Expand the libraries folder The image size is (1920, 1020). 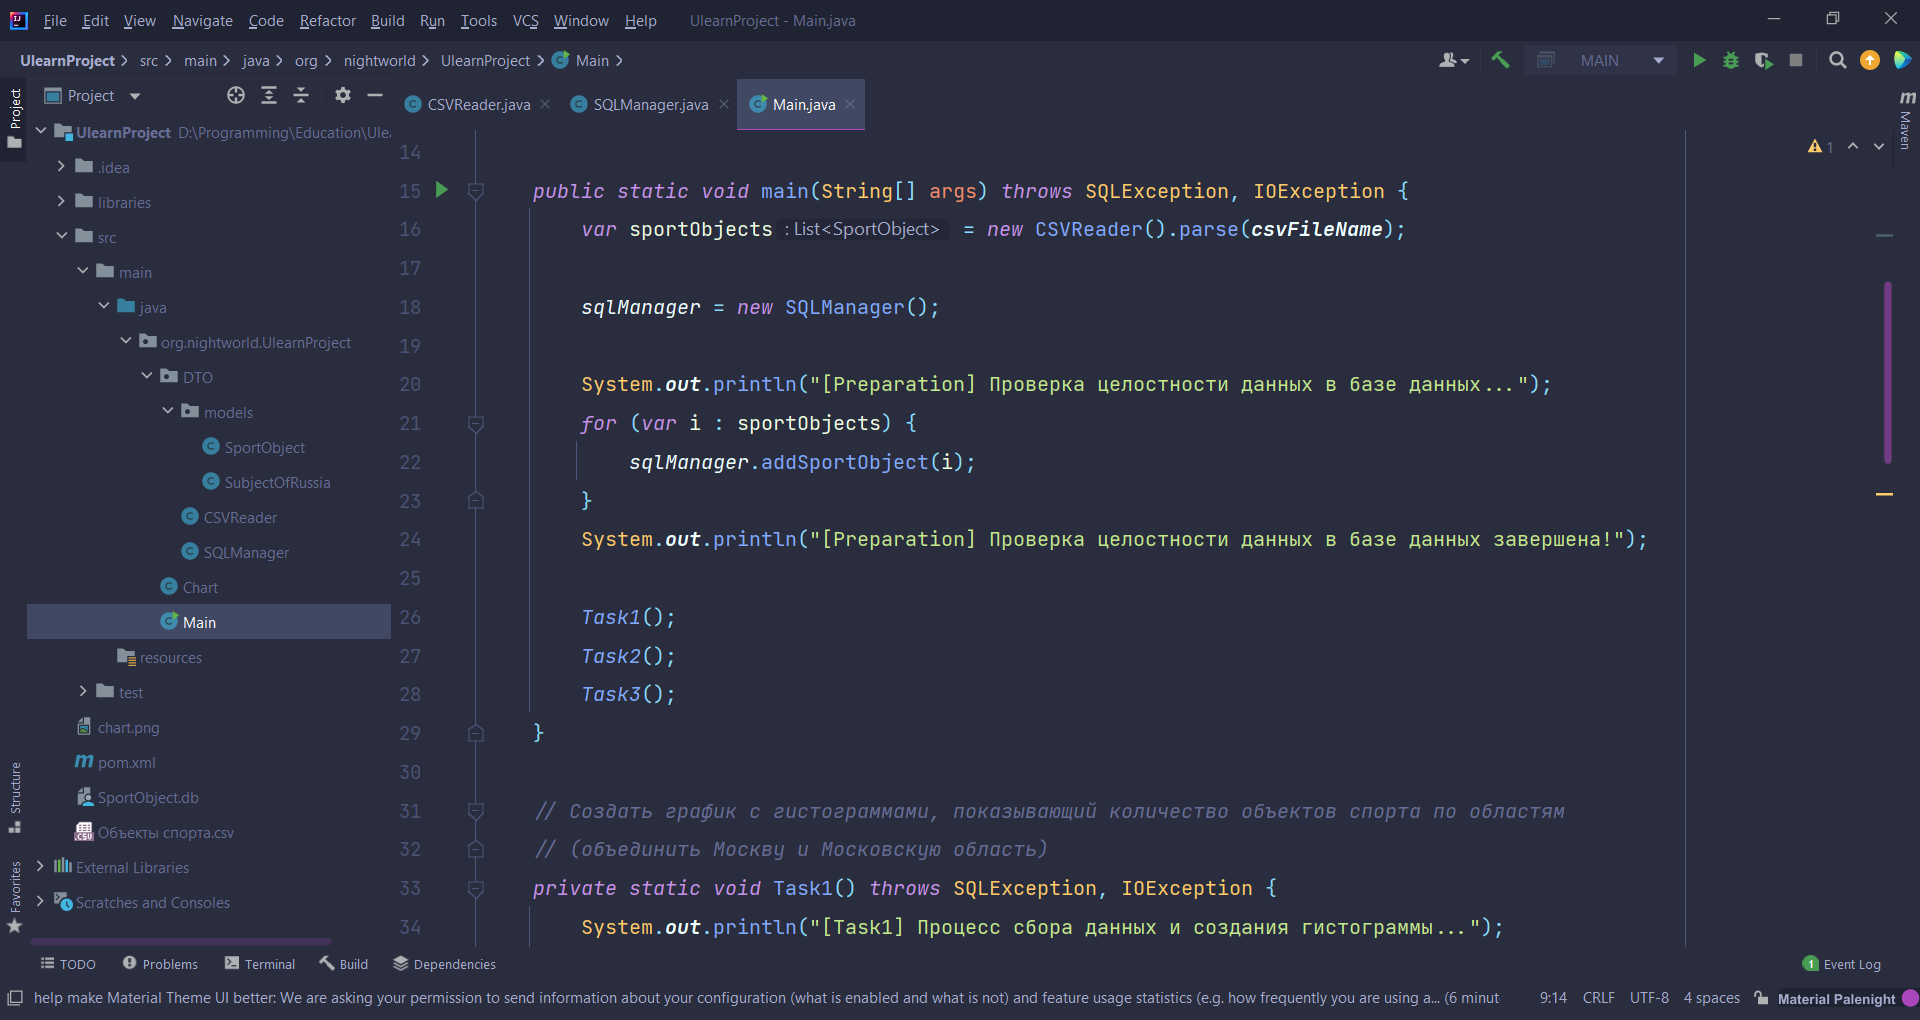(60, 201)
